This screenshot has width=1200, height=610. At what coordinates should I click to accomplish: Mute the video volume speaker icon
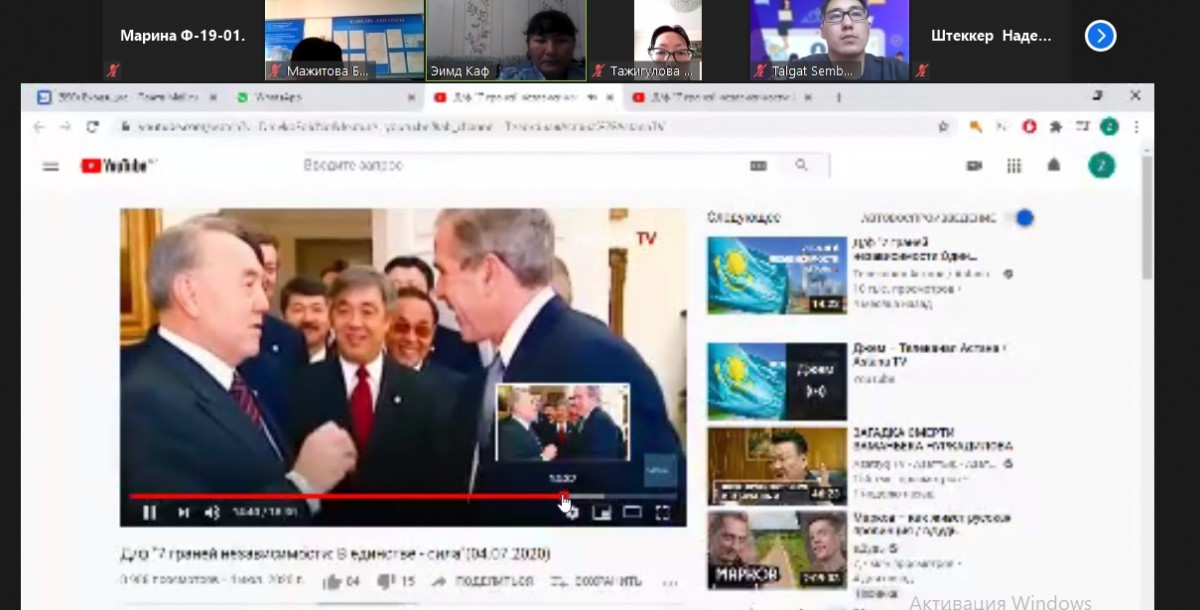click(x=212, y=513)
